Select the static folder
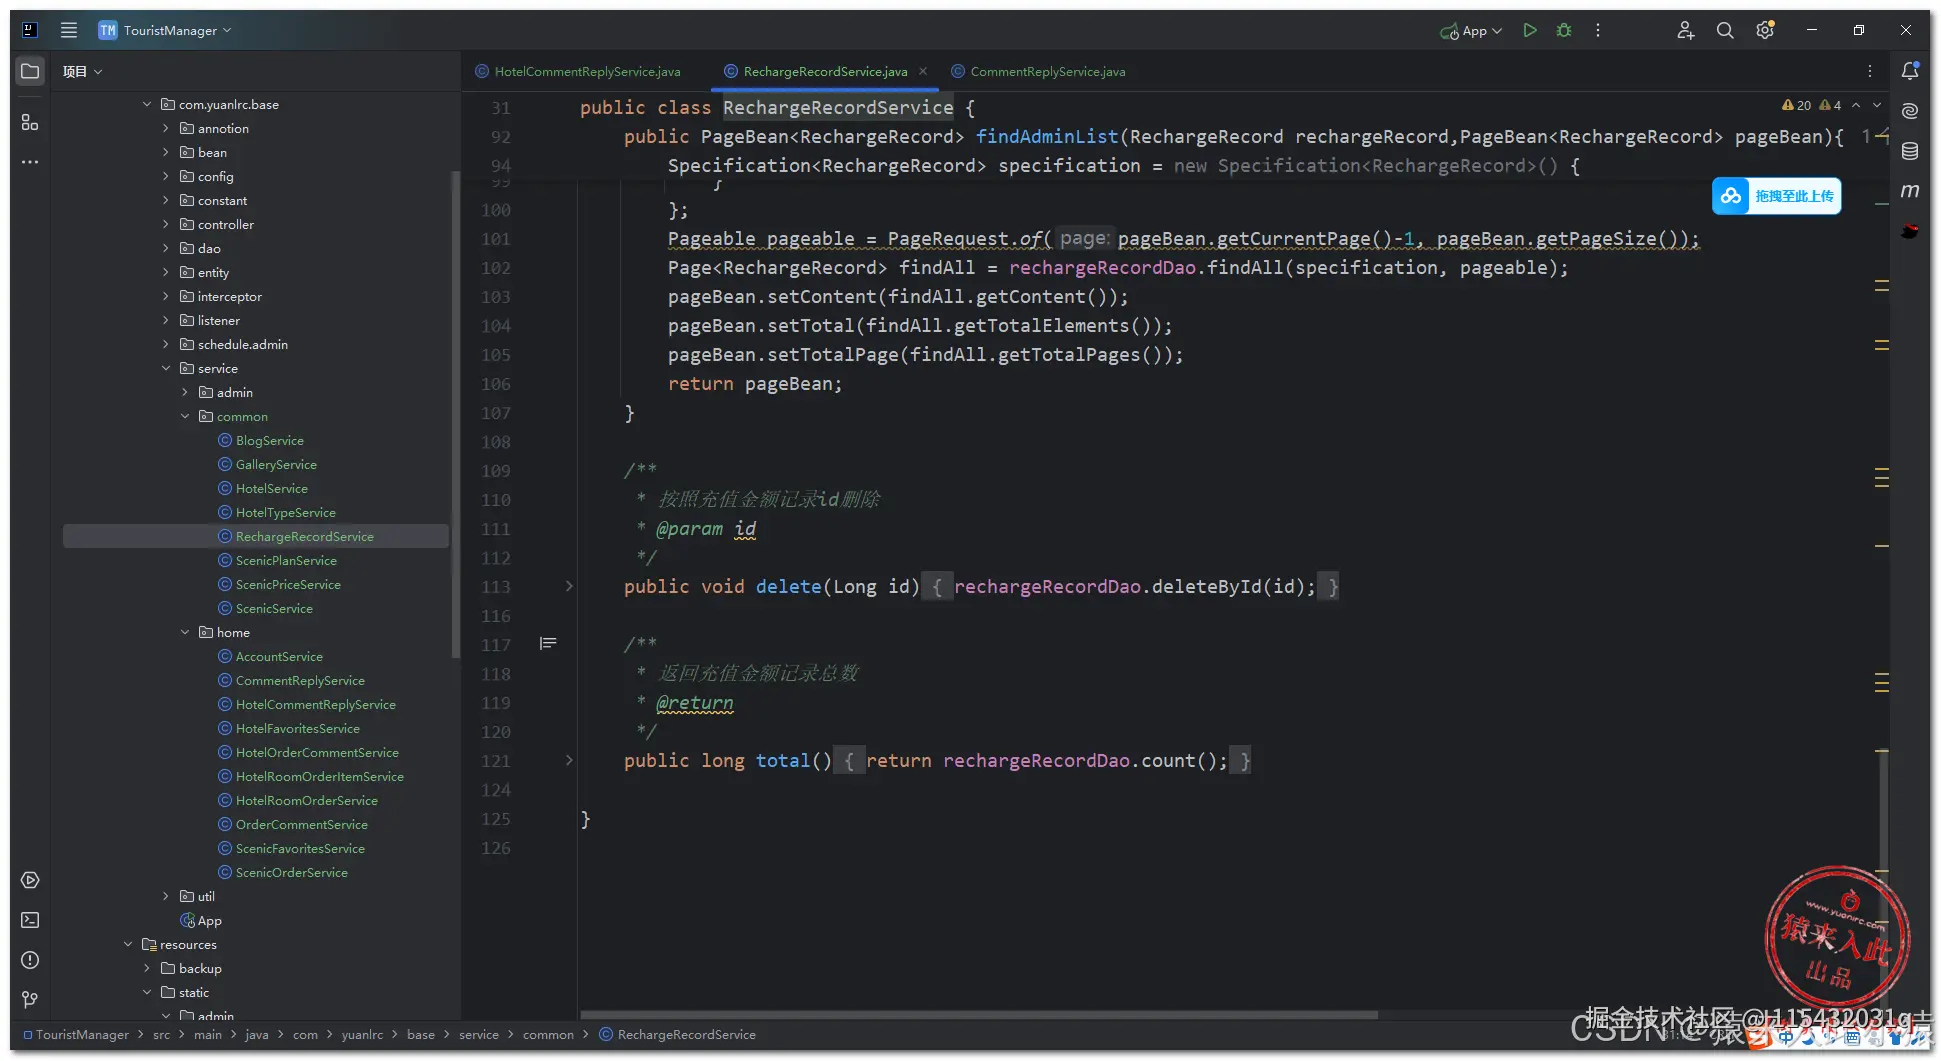 pos(193,992)
